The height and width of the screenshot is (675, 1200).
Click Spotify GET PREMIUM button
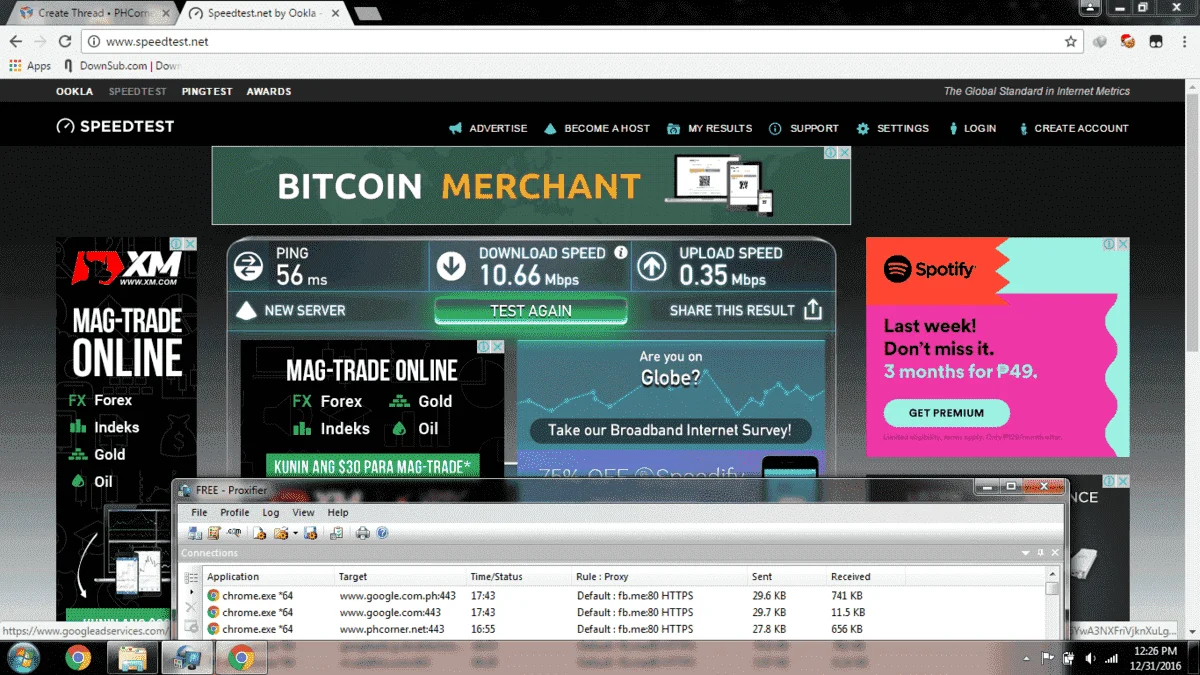[946, 413]
